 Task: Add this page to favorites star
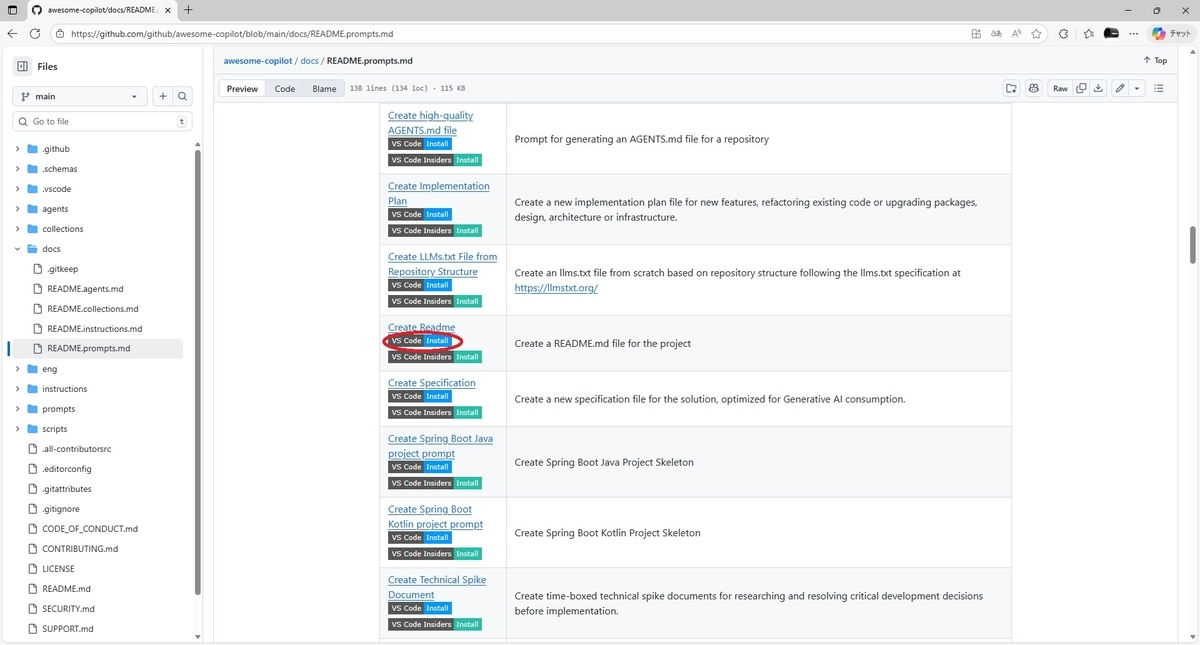[1037, 33]
